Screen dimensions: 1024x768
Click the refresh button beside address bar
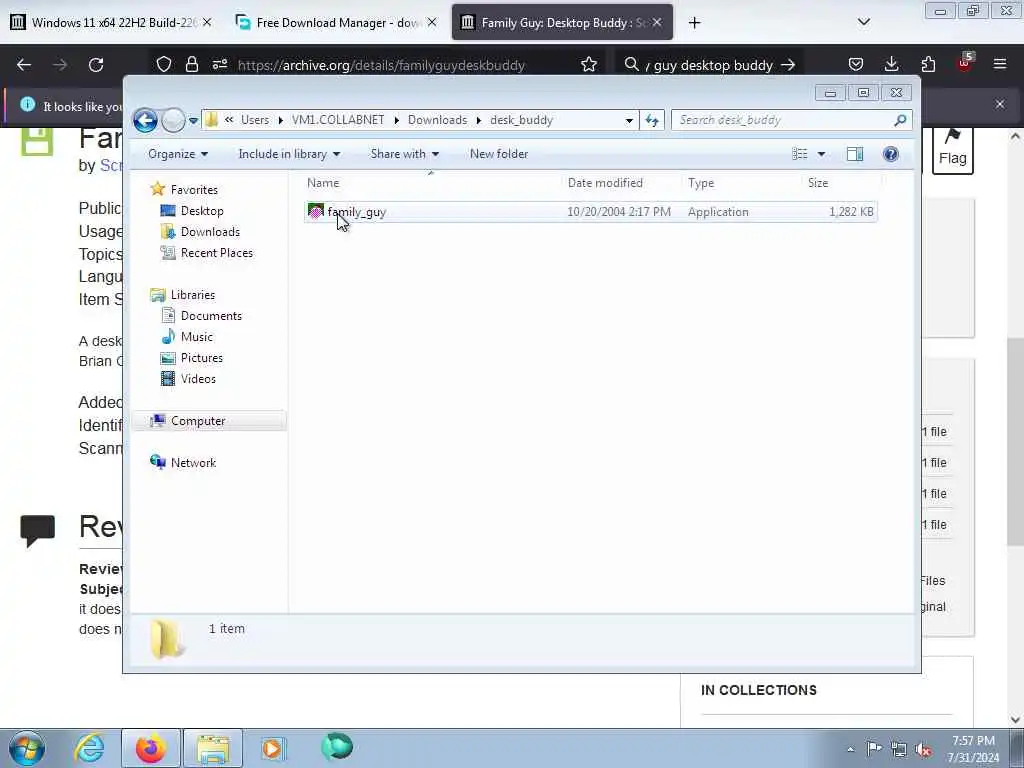(652, 120)
